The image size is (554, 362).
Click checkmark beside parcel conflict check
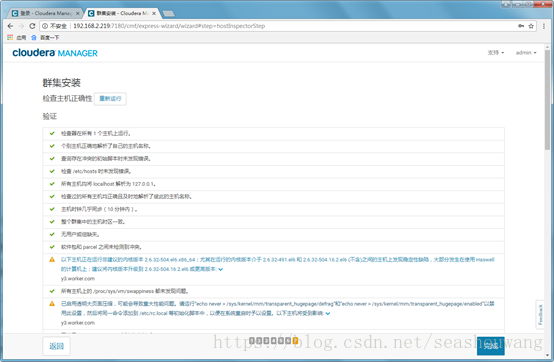pos(52,247)
